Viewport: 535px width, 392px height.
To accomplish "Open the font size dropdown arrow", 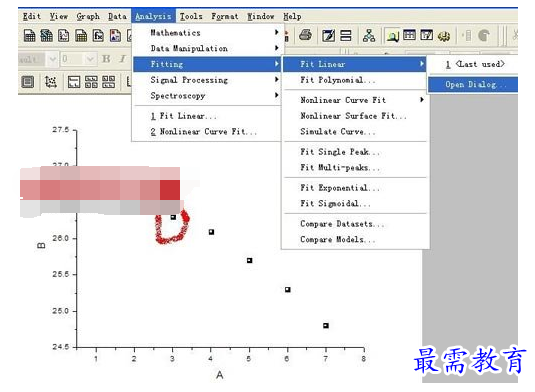I will pyautogui.click(x=90, y=59).
